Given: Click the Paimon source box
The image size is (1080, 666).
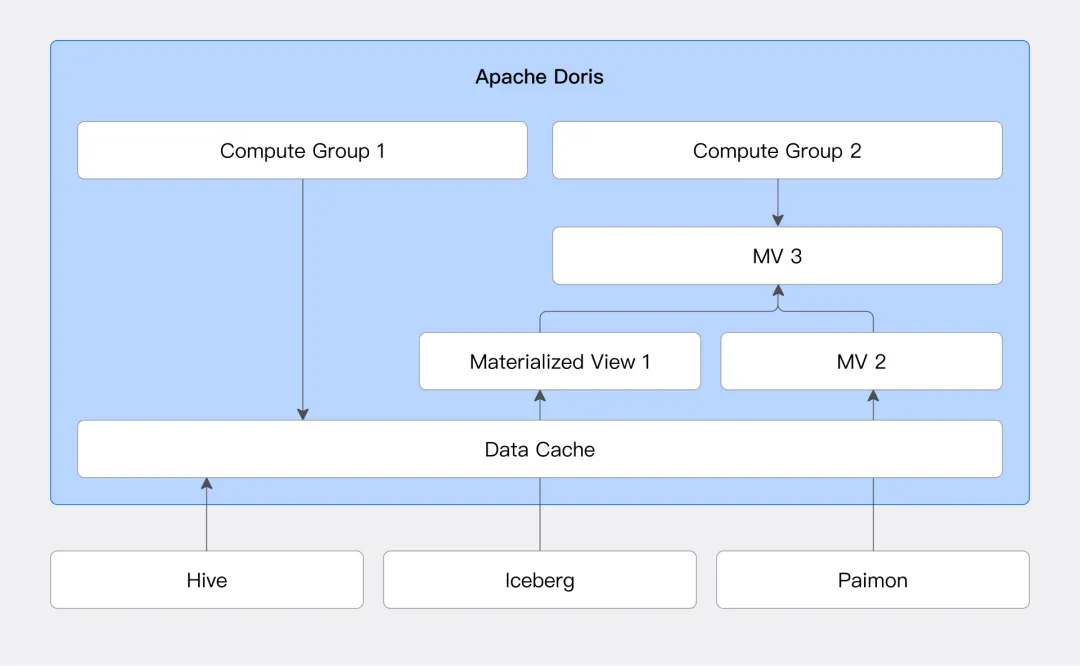Looking at the screenshot, I should (873, 580).
